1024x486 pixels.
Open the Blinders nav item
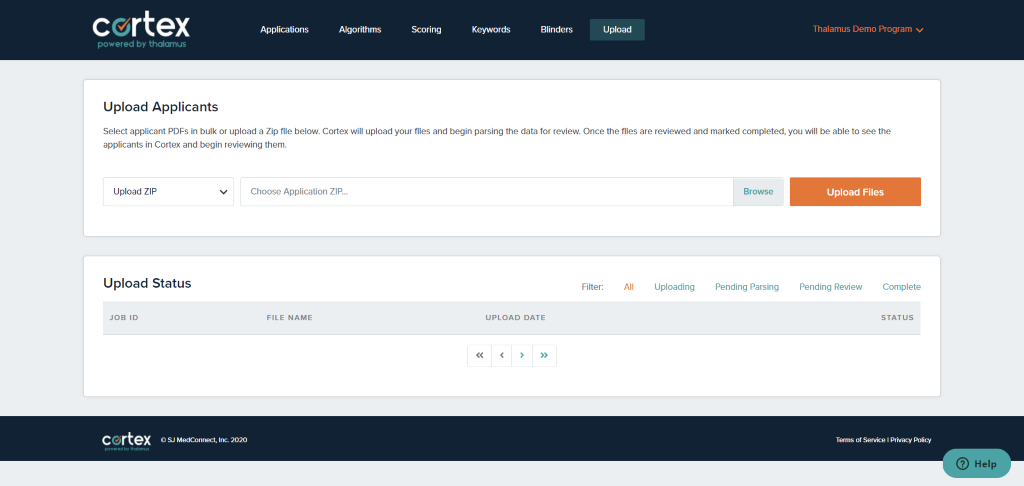(556, 29)
